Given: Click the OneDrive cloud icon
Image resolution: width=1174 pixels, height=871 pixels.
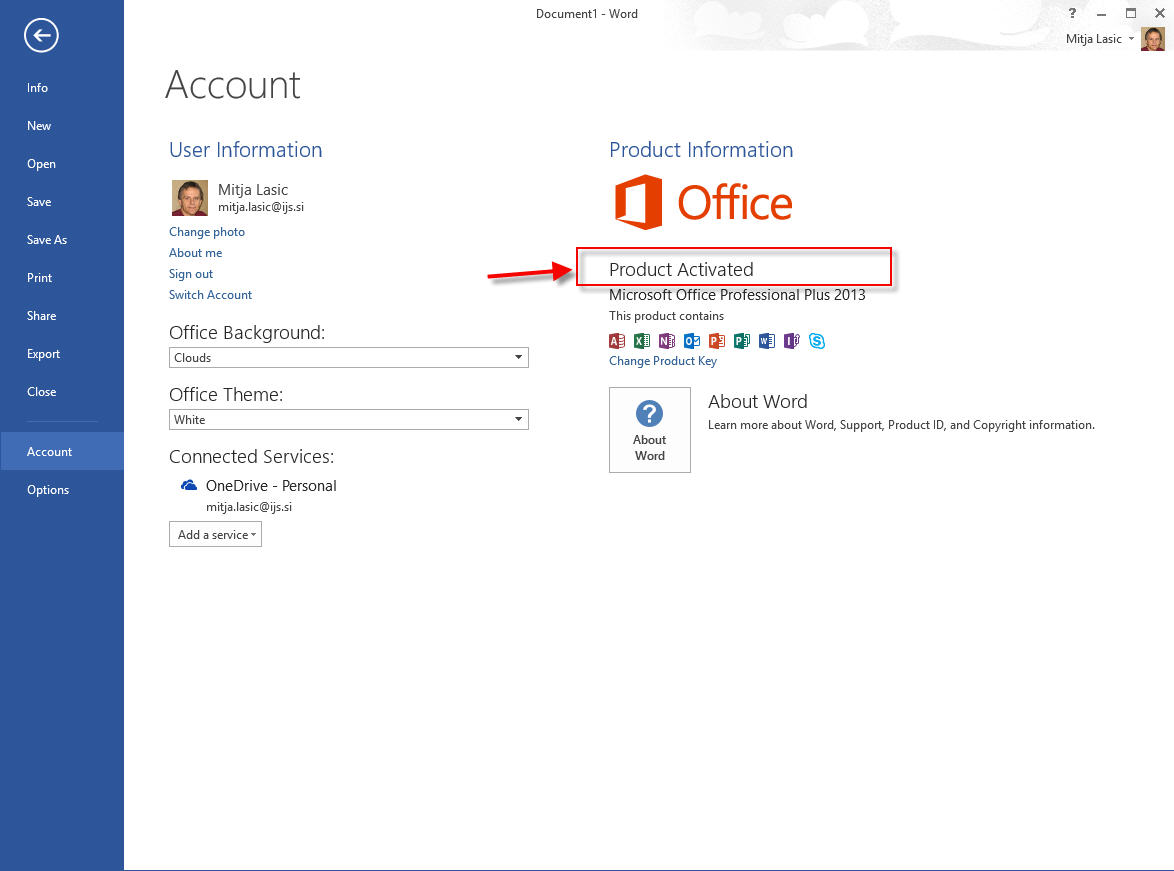Looking at the screenshot, I should click(189, 486).
